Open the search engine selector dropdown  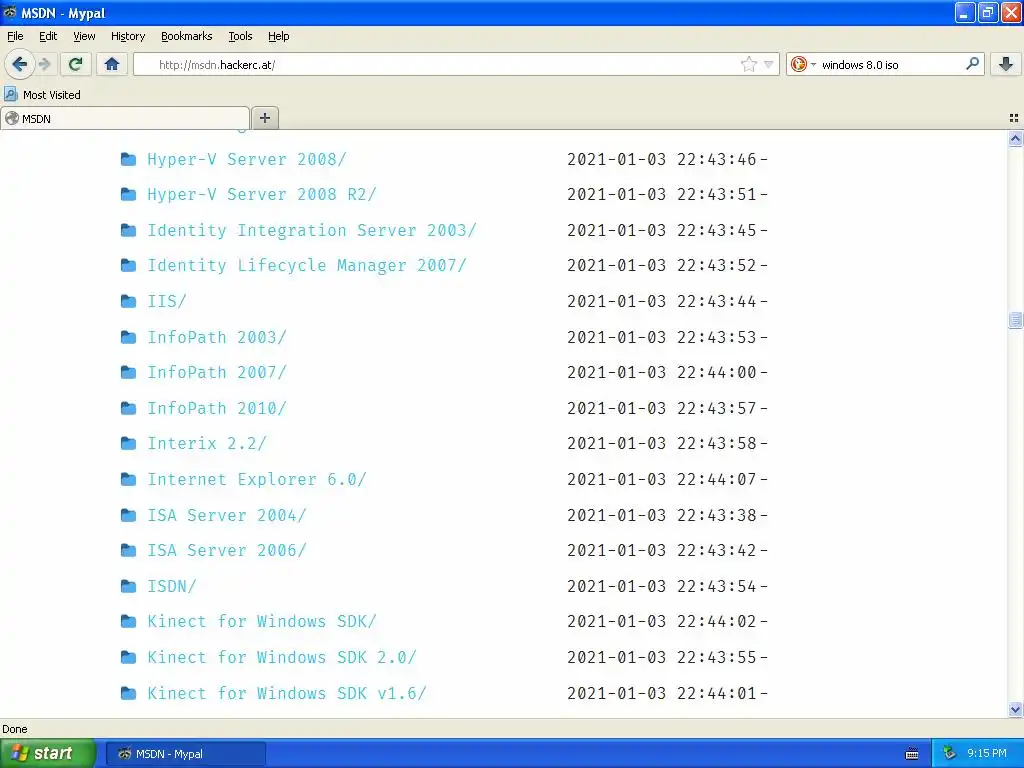click(803, 64)
